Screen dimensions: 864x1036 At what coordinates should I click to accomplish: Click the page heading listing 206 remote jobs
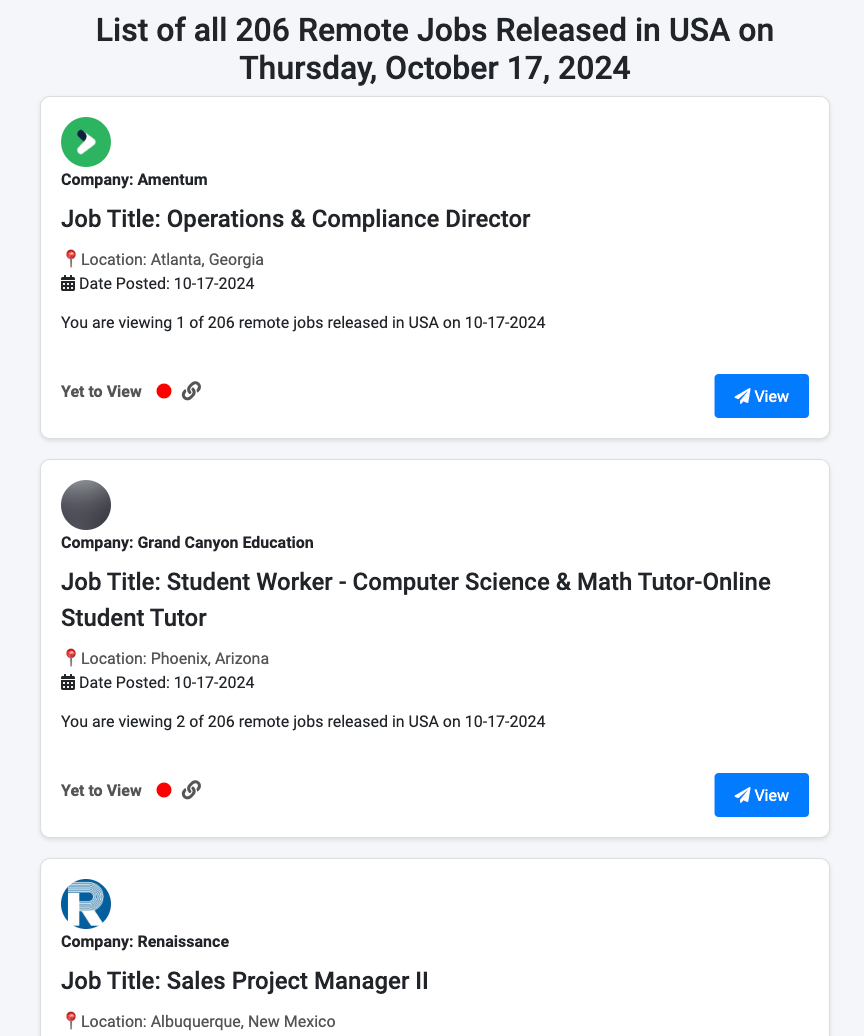coord(434,48)
